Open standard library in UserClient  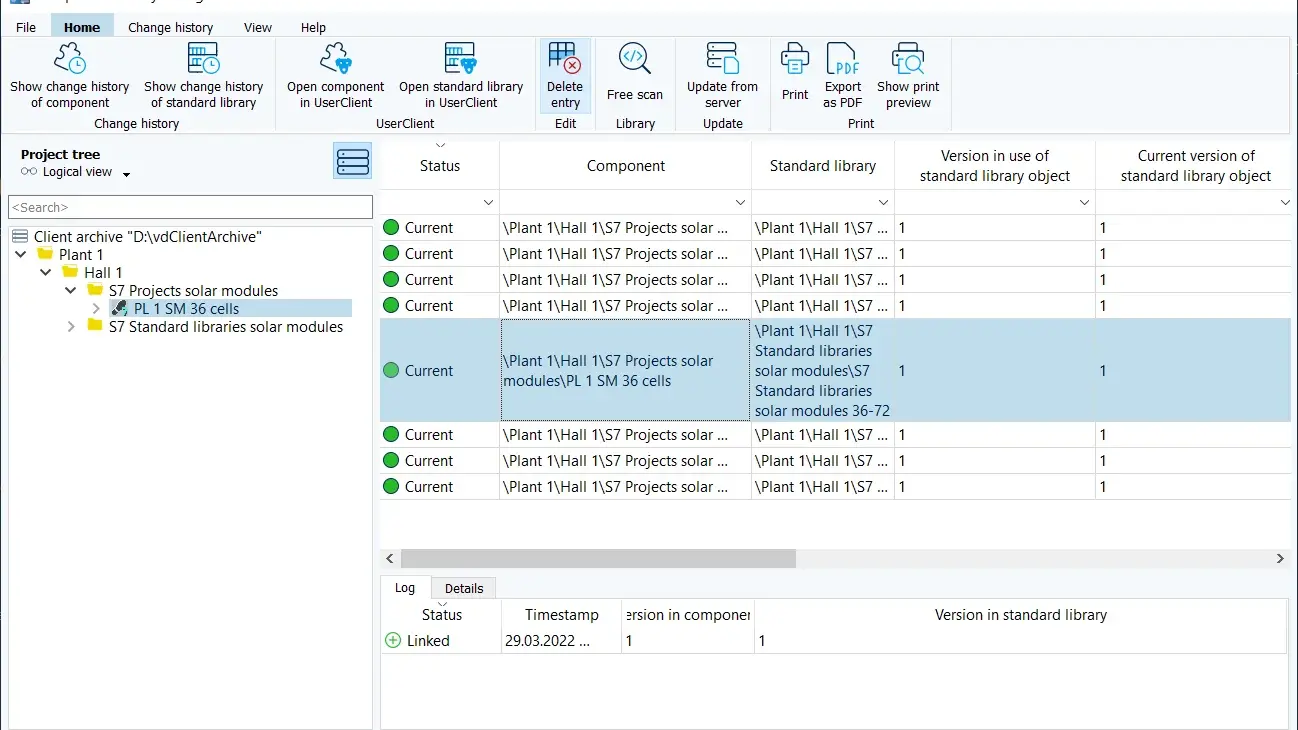(x=461, y=76)
